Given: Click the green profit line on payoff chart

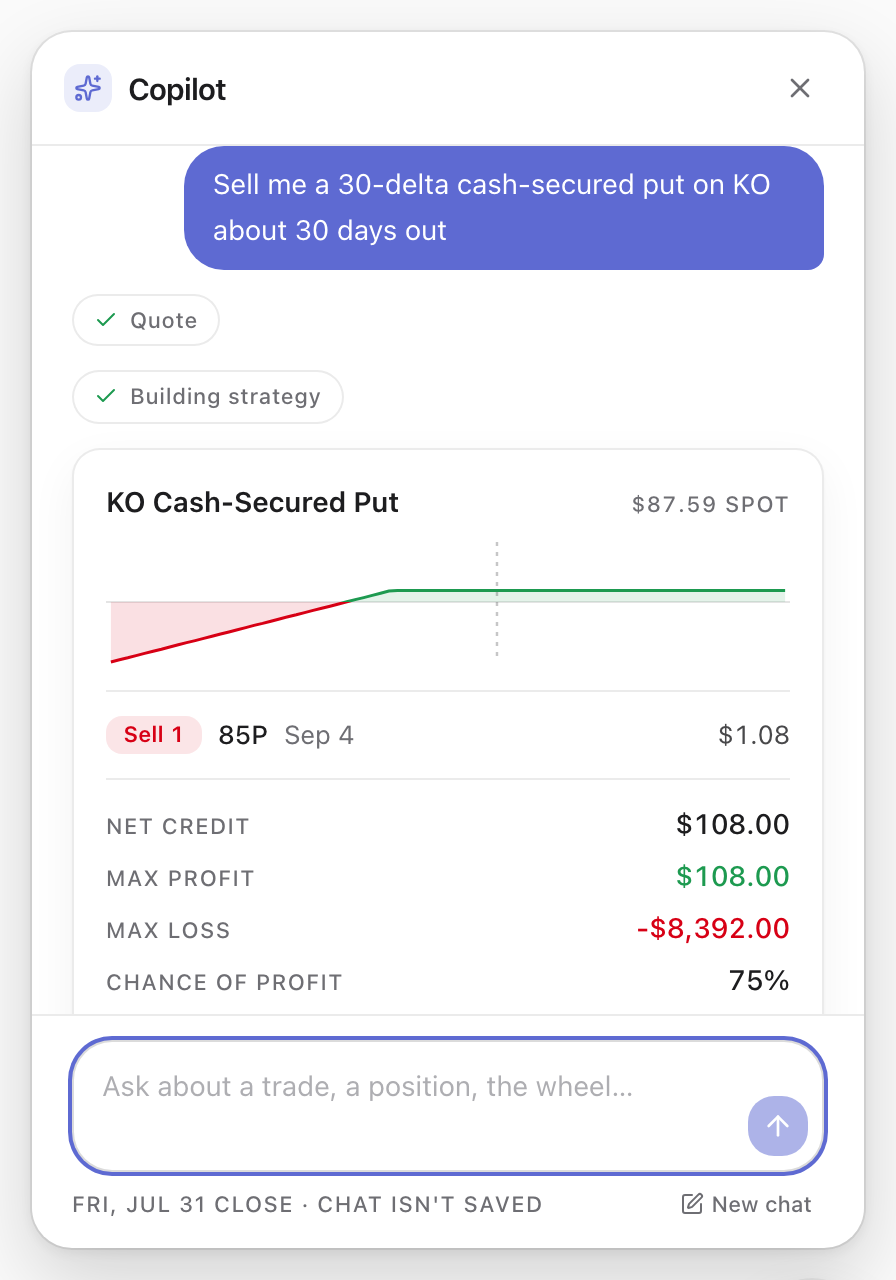Looking at the screenshot, I should click(588, 591).
